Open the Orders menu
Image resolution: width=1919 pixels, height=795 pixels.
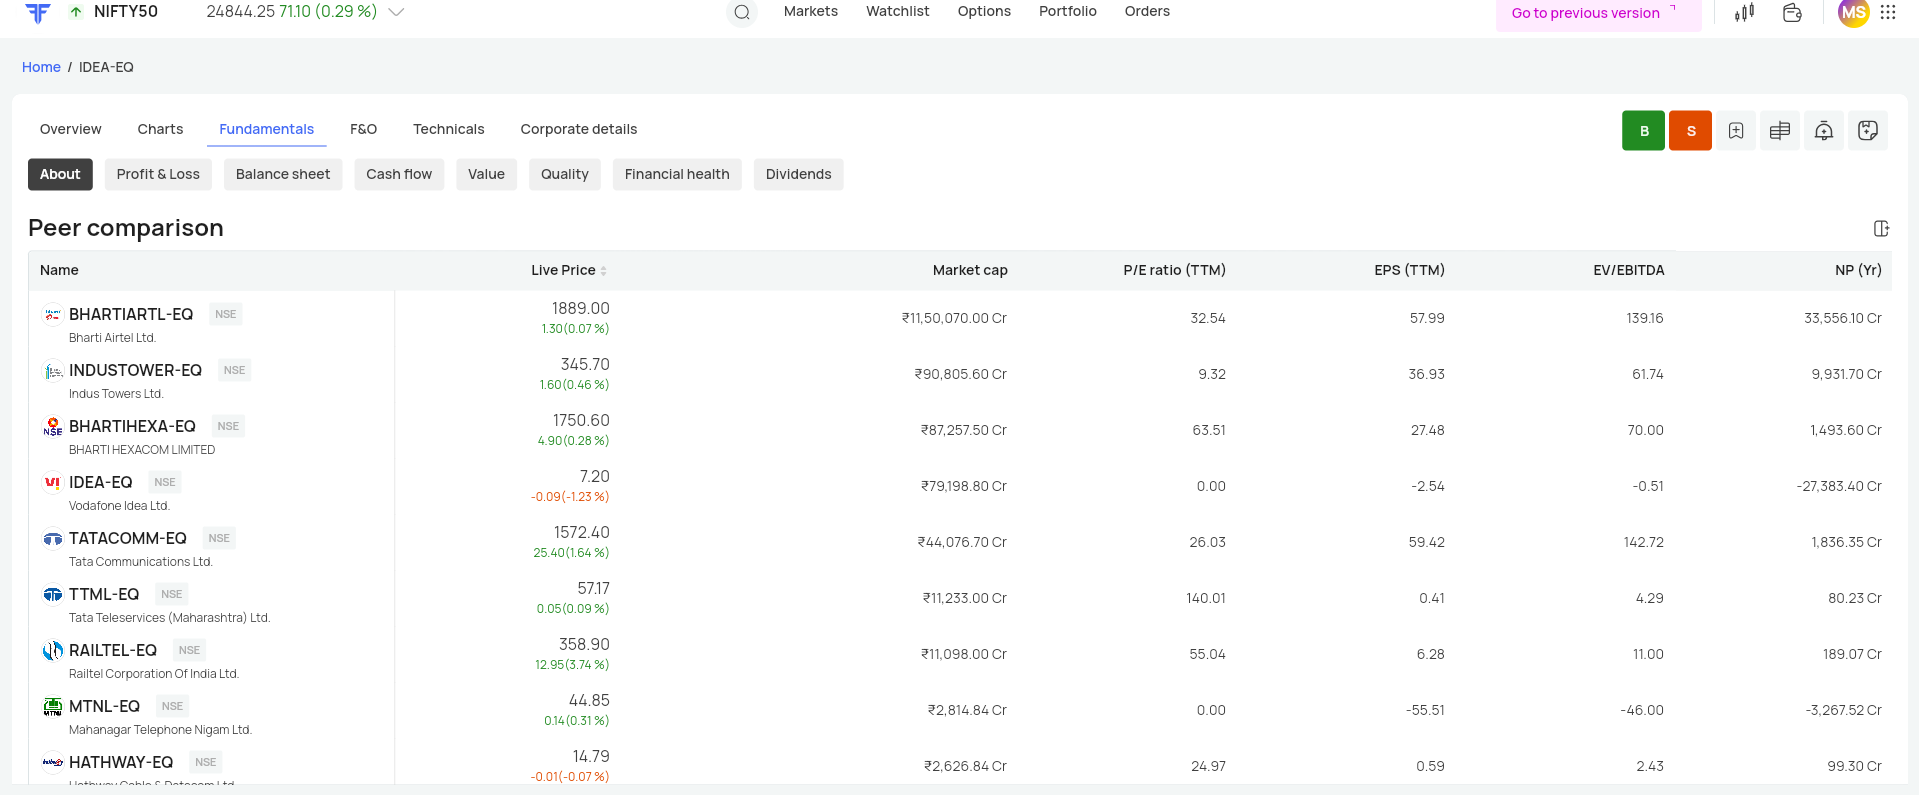point(1147,11)
